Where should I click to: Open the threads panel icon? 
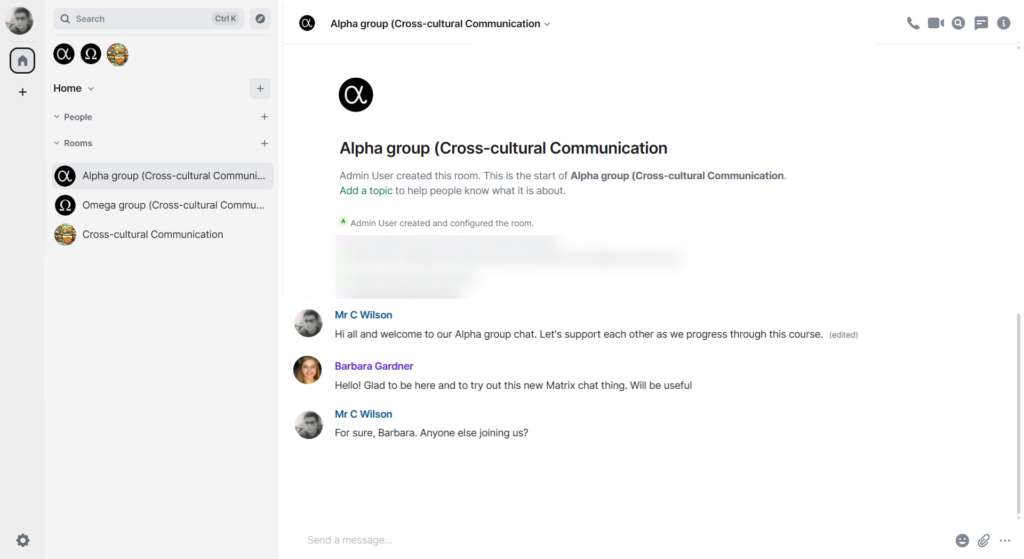click(981, 23)
